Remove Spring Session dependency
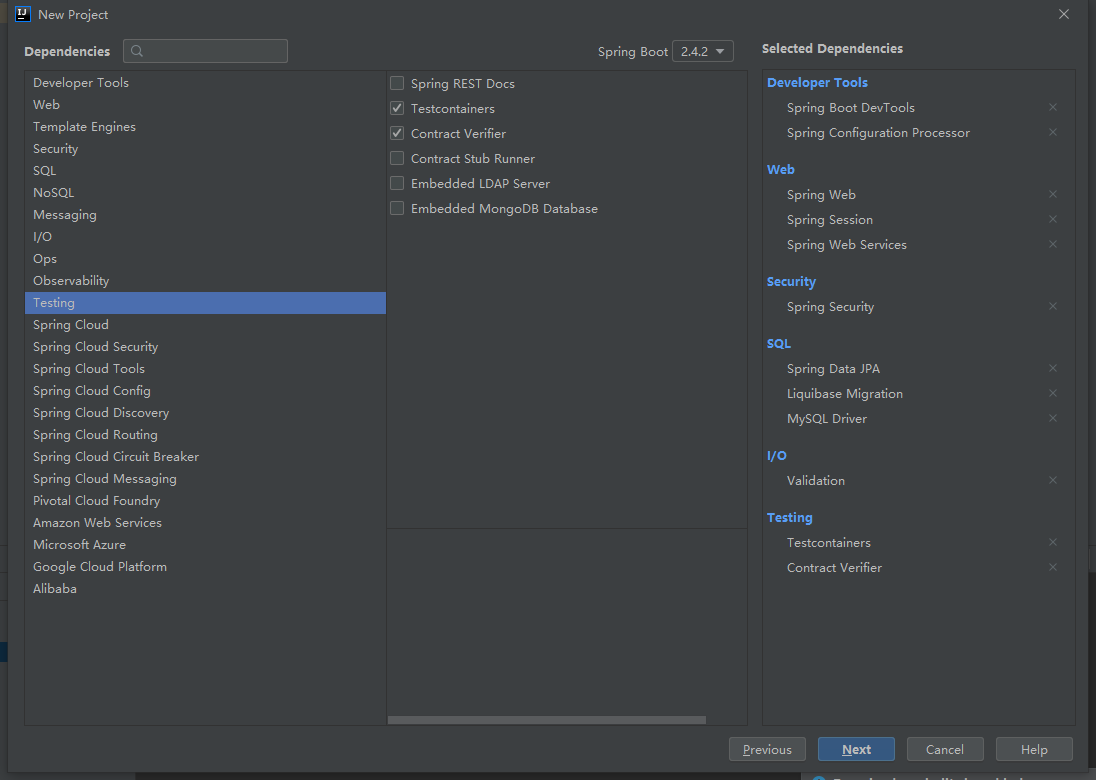This screenshot has height=780, width=1096. click(x=1053, y=219)
